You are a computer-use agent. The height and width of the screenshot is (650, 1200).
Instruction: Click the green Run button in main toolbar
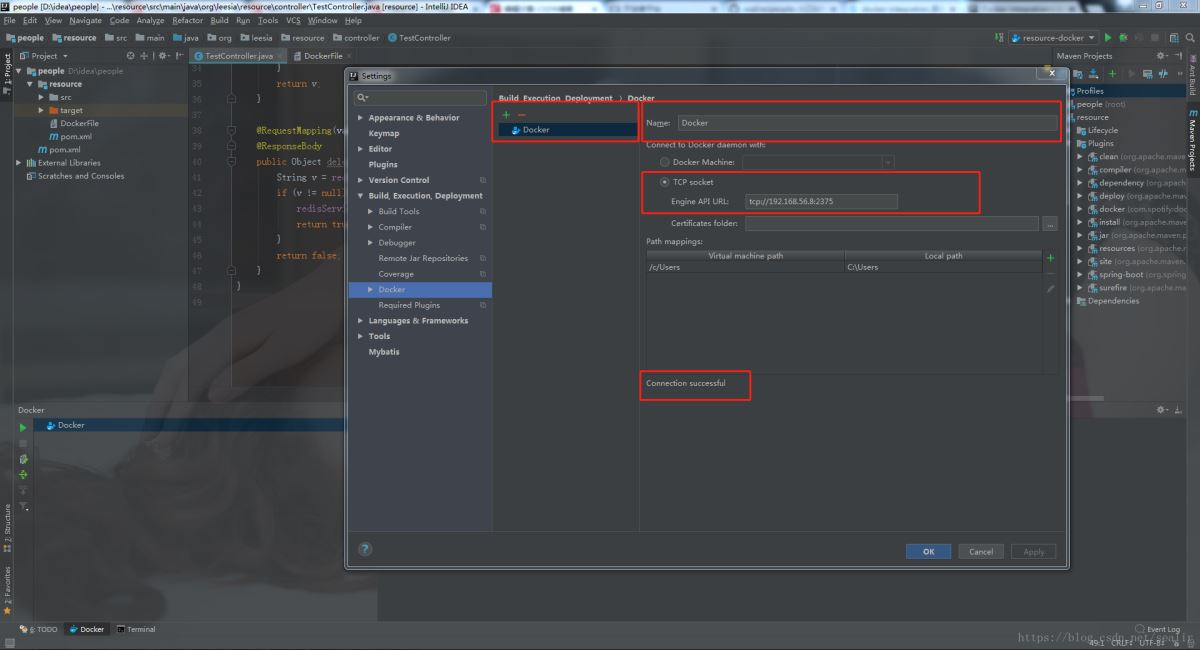[1108, 38]
